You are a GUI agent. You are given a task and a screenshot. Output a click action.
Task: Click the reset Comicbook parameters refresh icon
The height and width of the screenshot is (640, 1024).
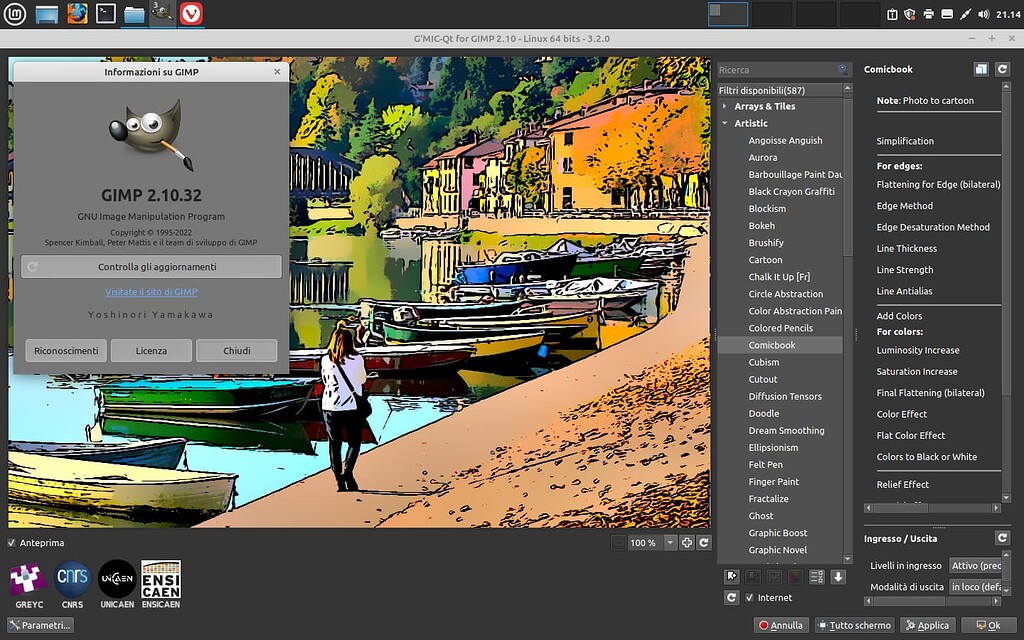pyautogui.click(x=1003, y=68)
